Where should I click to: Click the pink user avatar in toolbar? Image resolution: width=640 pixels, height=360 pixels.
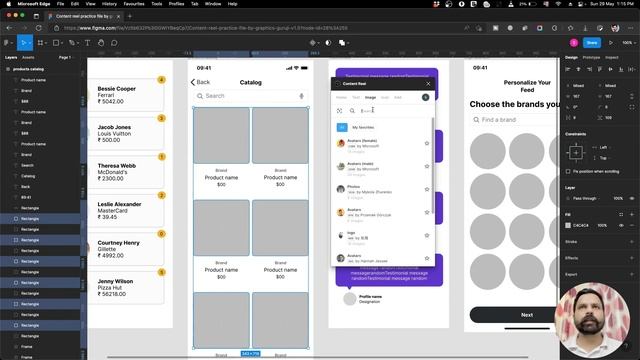coord(574,43)
